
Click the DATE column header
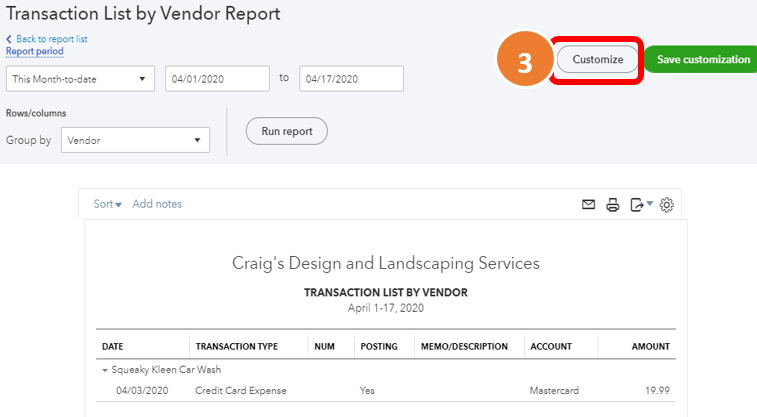point(113,347)
